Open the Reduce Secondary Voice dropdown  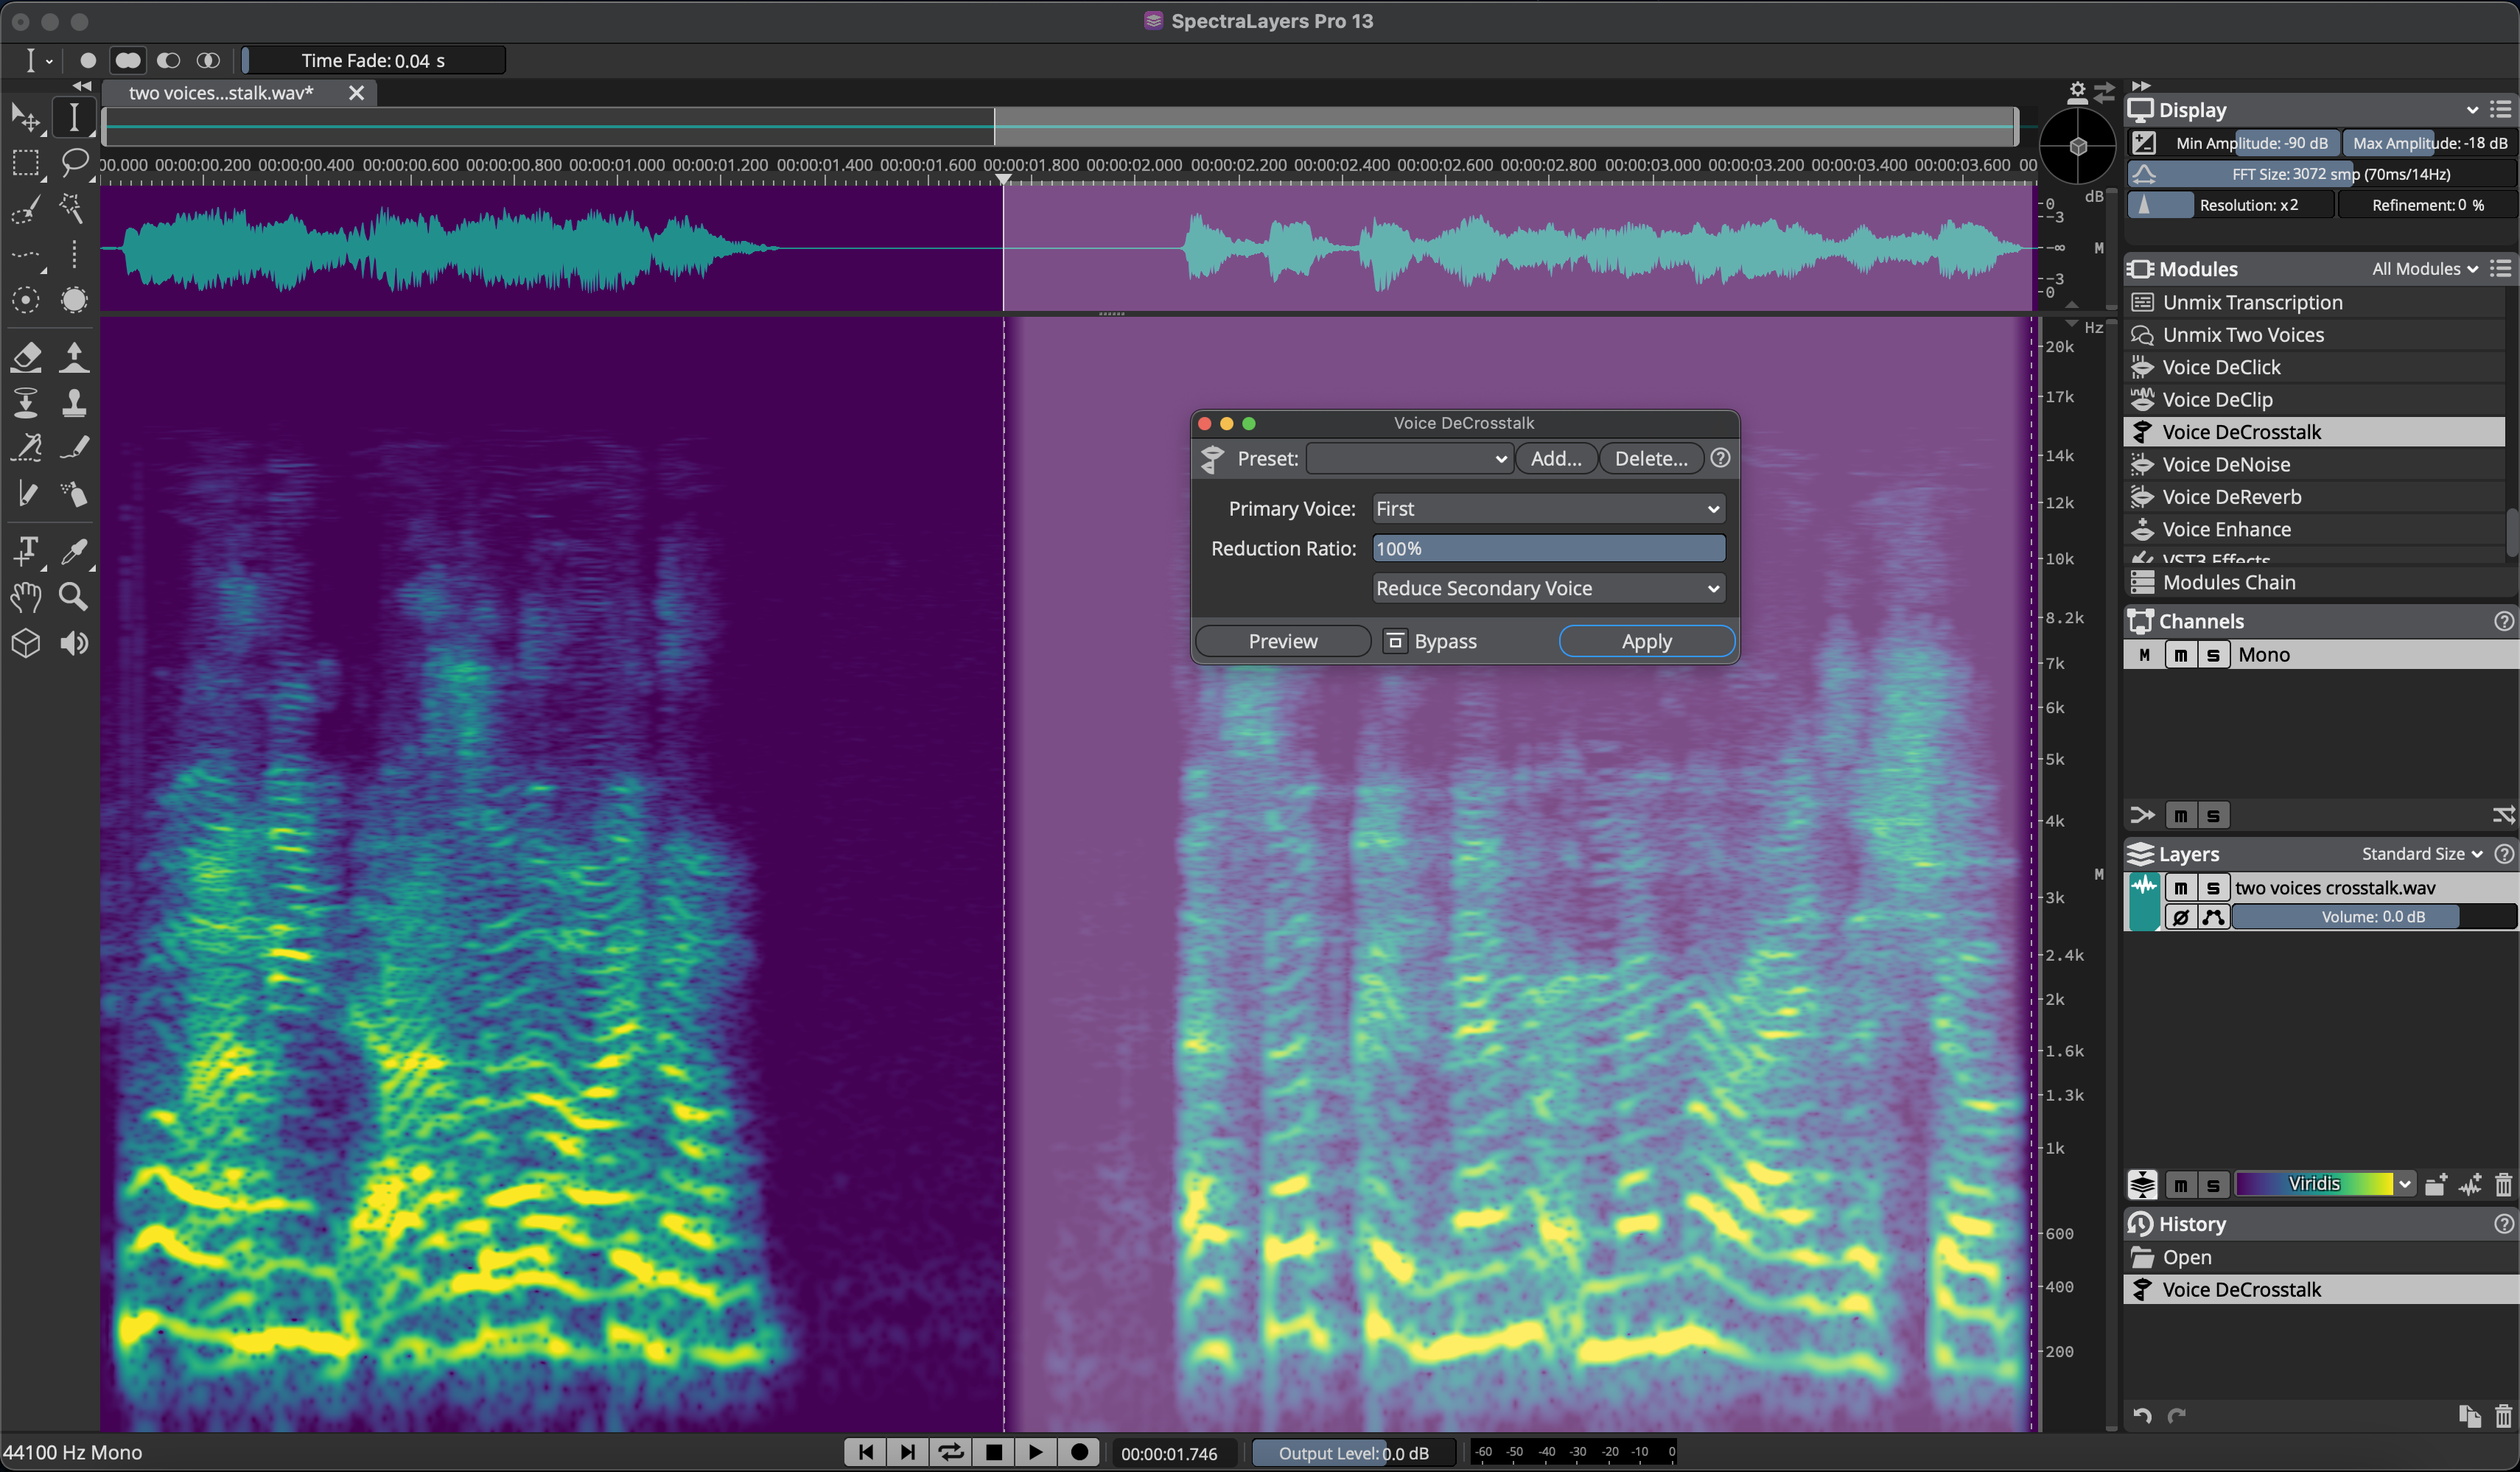tap(1548, 589)
